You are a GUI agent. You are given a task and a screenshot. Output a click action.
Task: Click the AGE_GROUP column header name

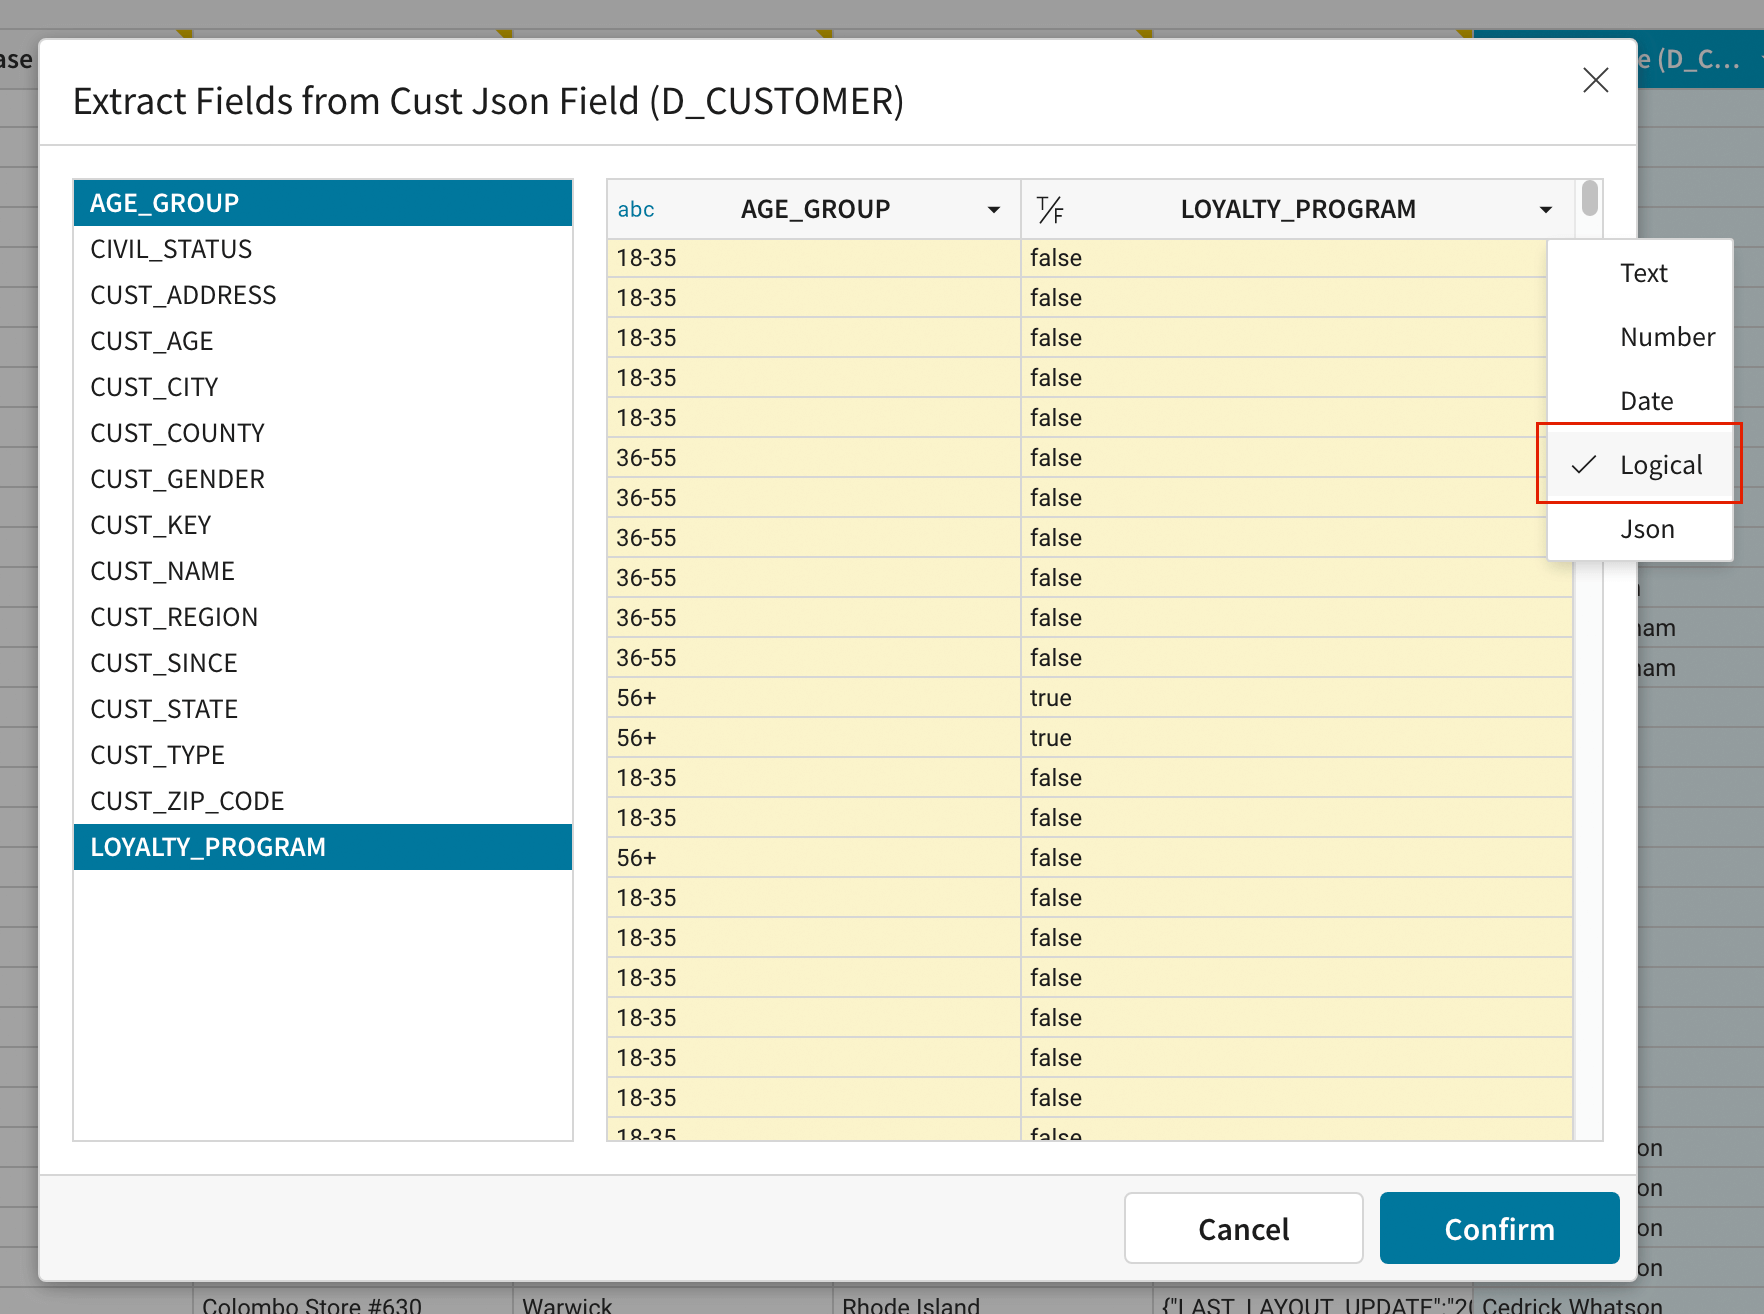[x=815, y=210]
